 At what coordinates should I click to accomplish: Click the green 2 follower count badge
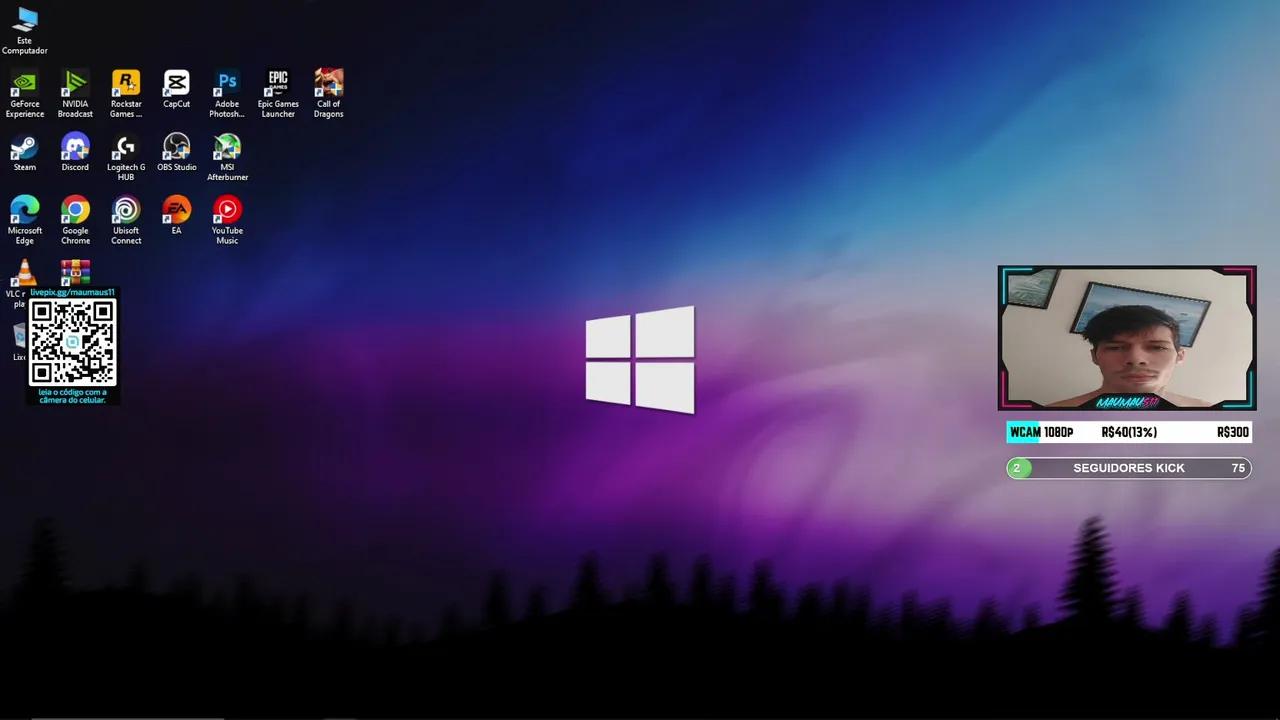coord(1017,468)
